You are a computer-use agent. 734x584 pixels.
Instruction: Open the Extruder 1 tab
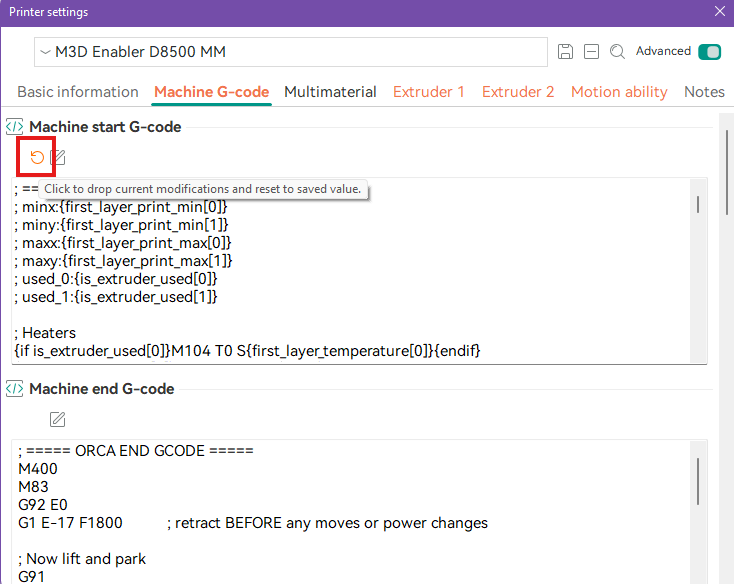428,92
